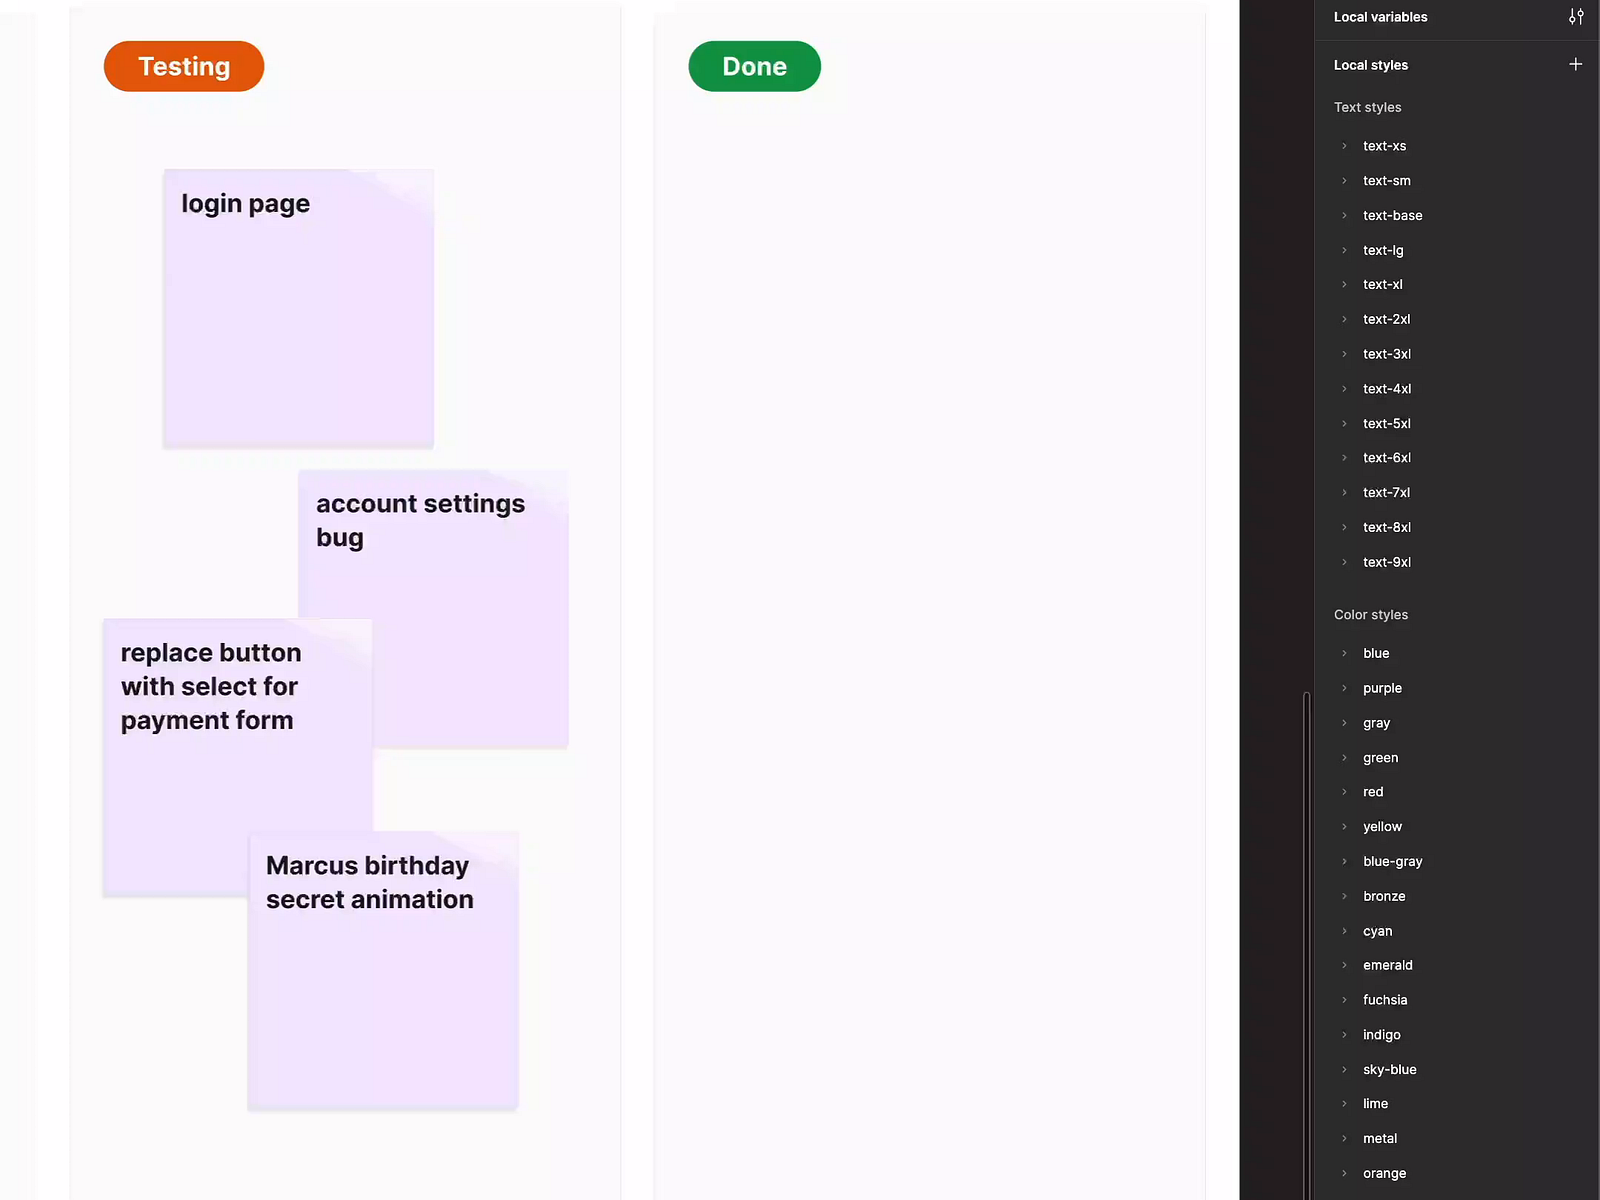
Task: Select the login page sticky note
Action: pos(297,307)
